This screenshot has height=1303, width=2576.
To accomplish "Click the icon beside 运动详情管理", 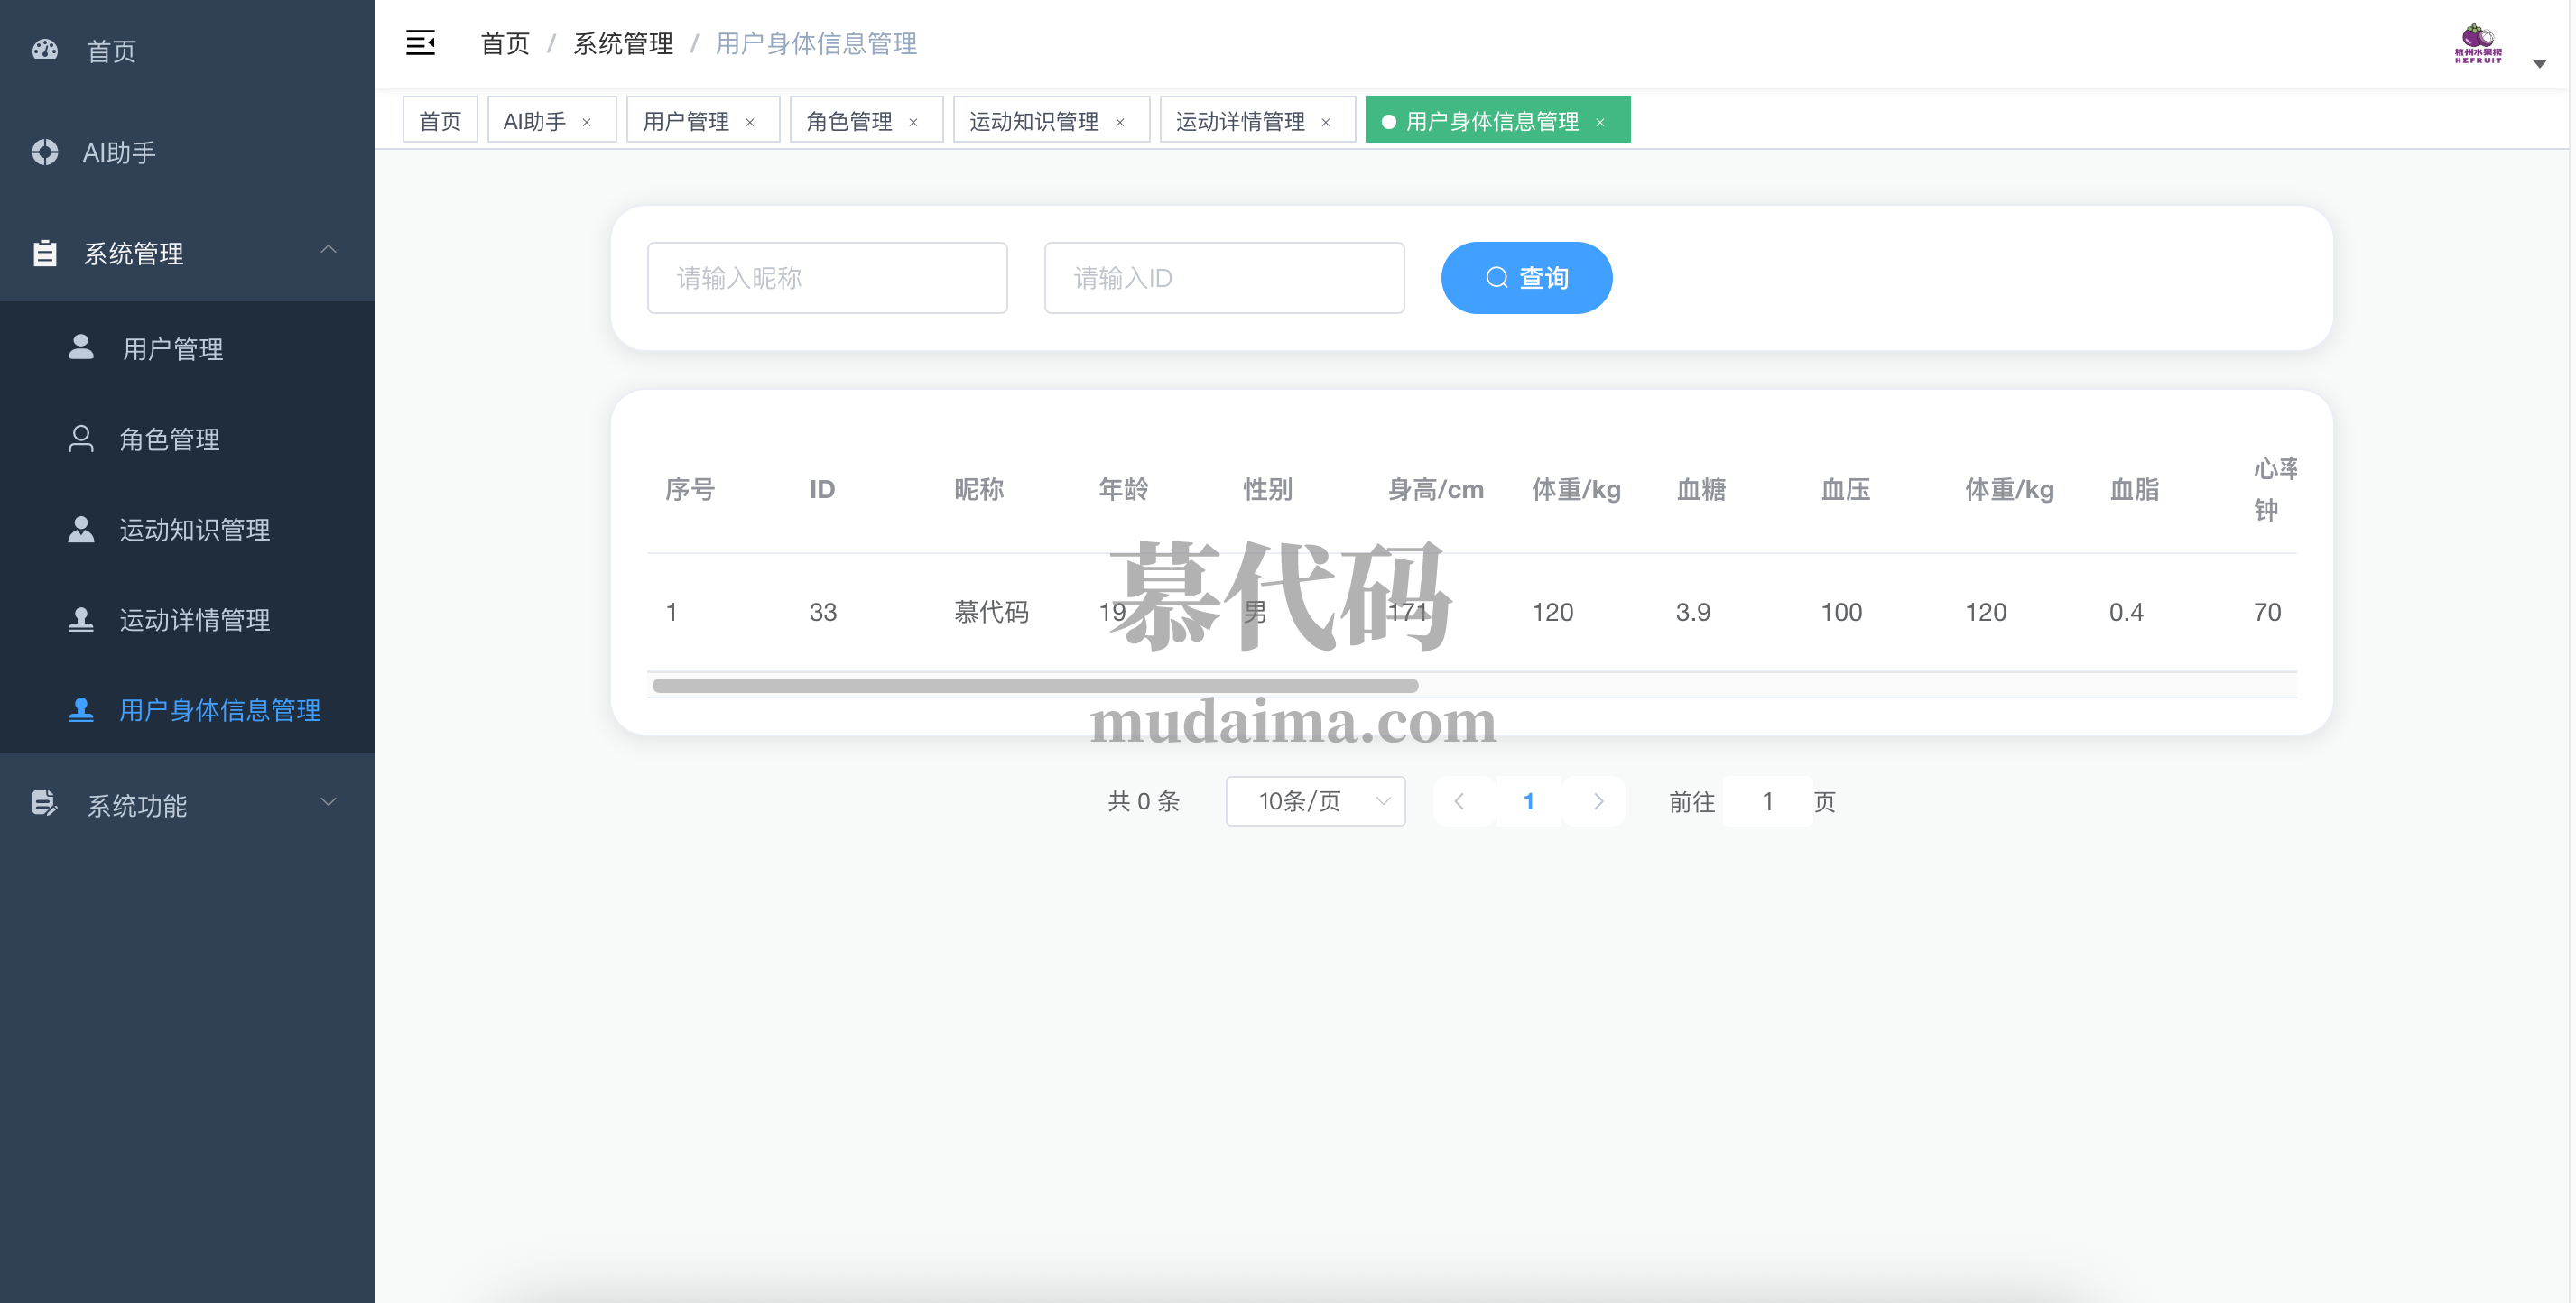I will point(81,620).
